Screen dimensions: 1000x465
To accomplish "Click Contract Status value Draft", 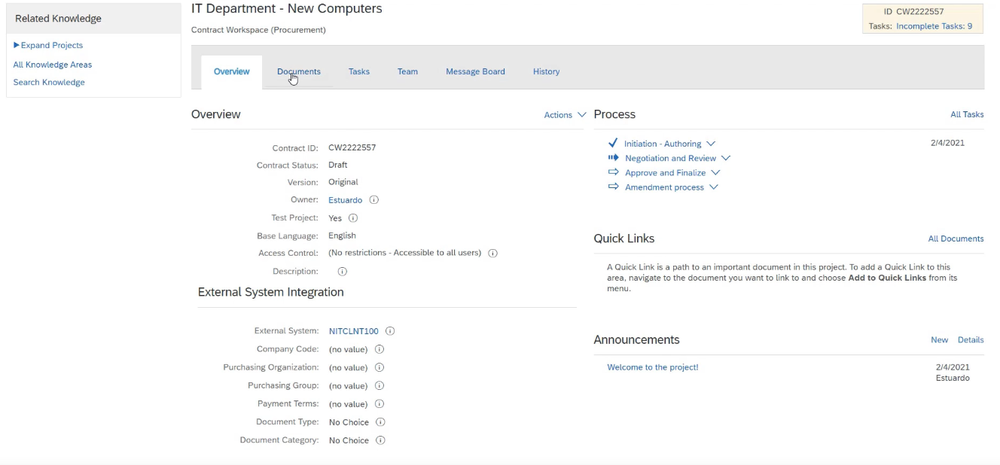I will [x=338, y=165].
